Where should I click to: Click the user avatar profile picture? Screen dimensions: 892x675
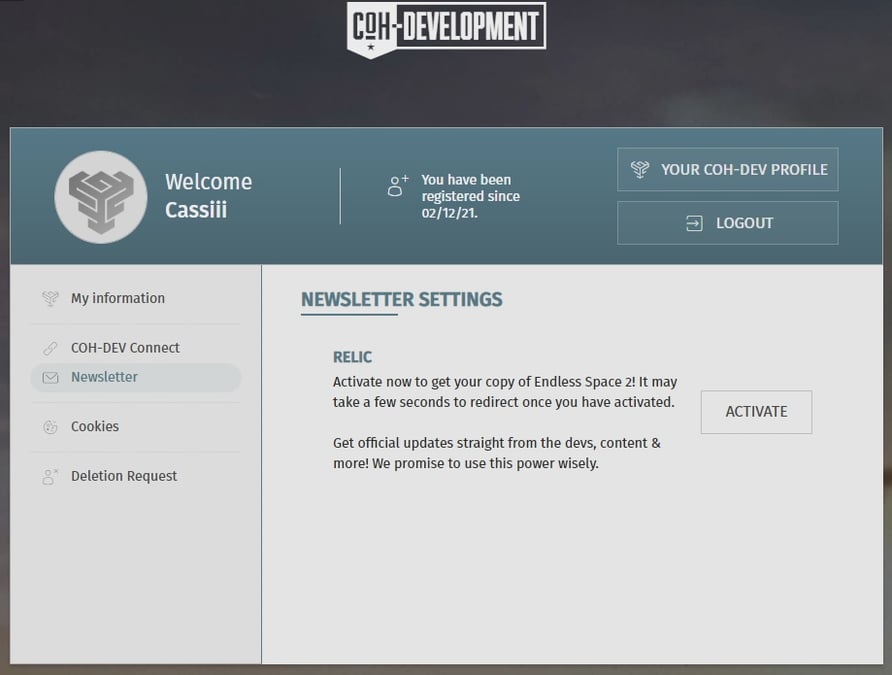(101, 197)
